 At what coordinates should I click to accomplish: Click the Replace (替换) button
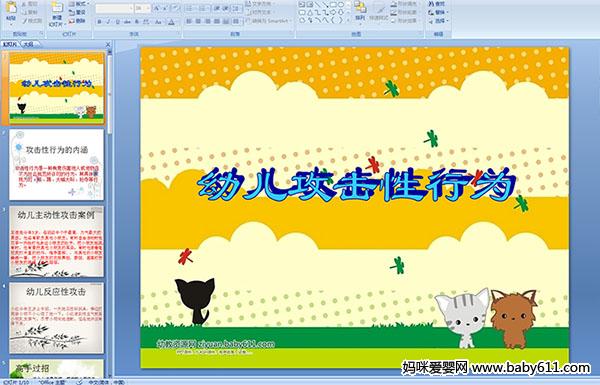[437, 12]
